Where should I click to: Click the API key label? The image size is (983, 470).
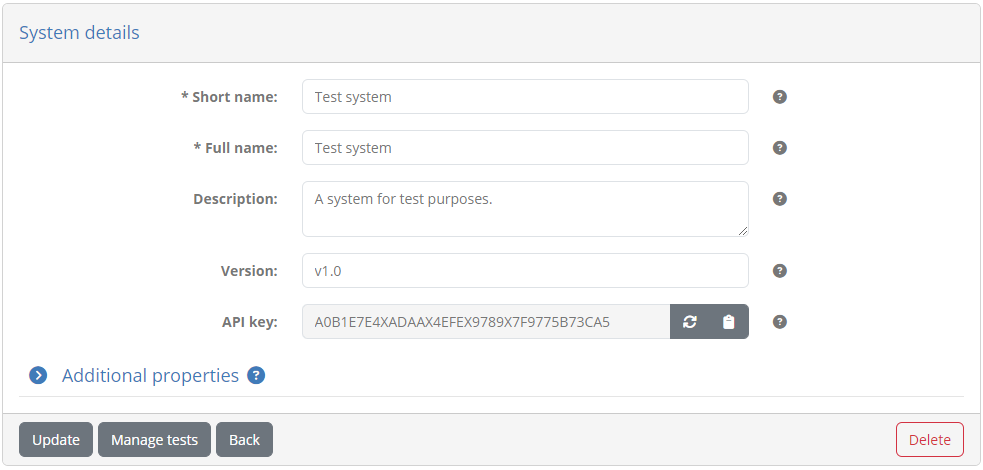point(250,322)
